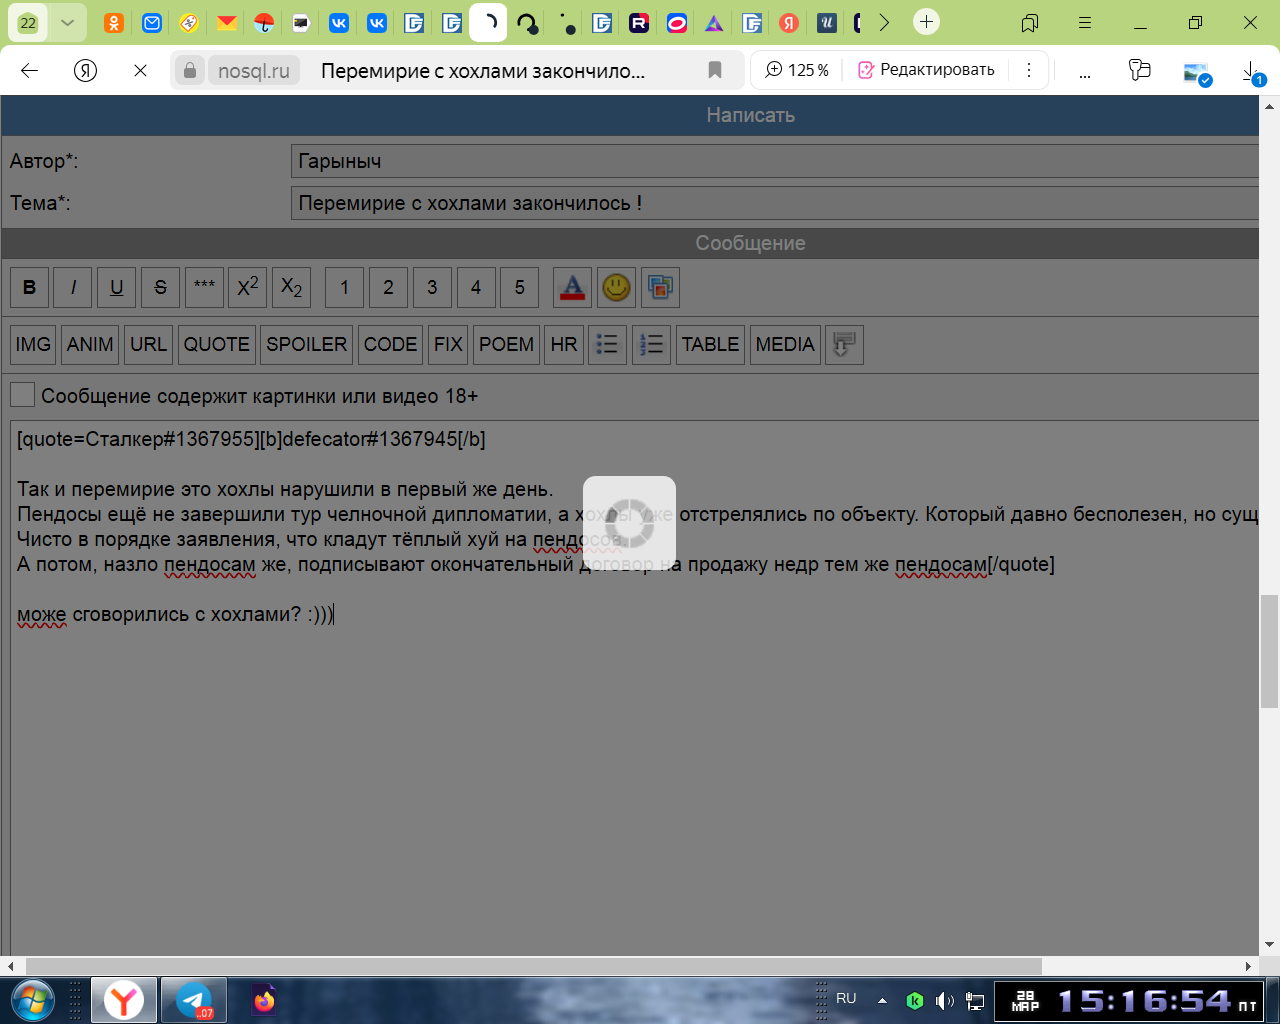Insert a SPOILER tag
Viewport: 1280px width, 1024px height.
click(x=306, y=345)
